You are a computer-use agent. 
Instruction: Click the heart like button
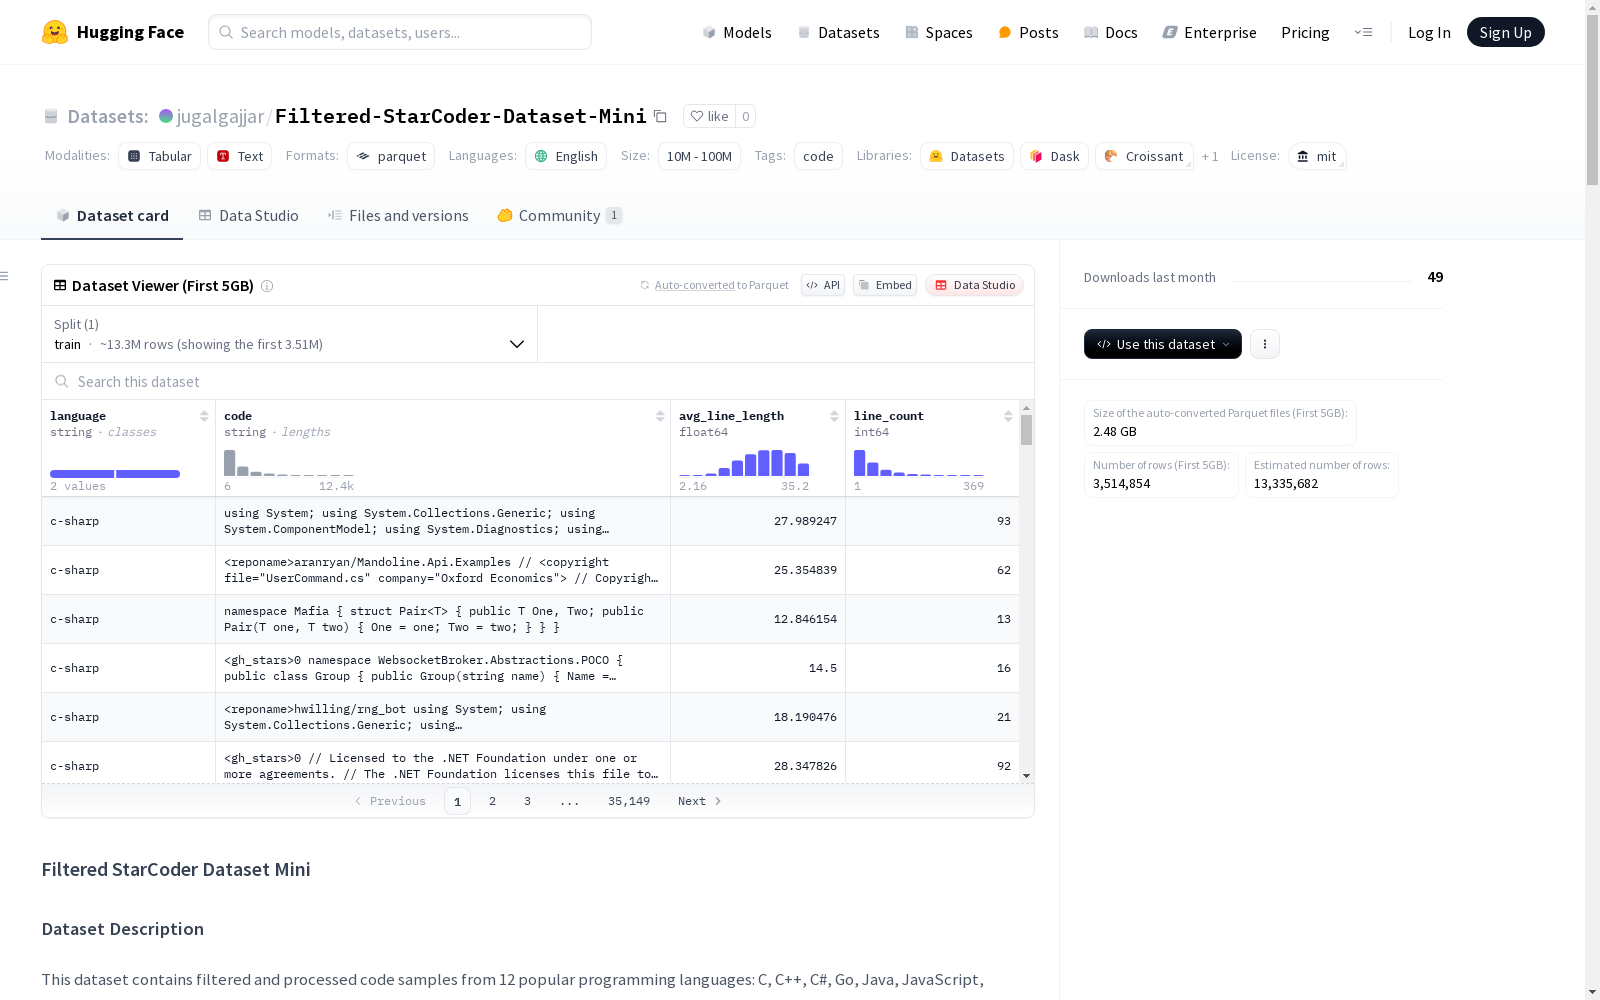pos(710,116)
